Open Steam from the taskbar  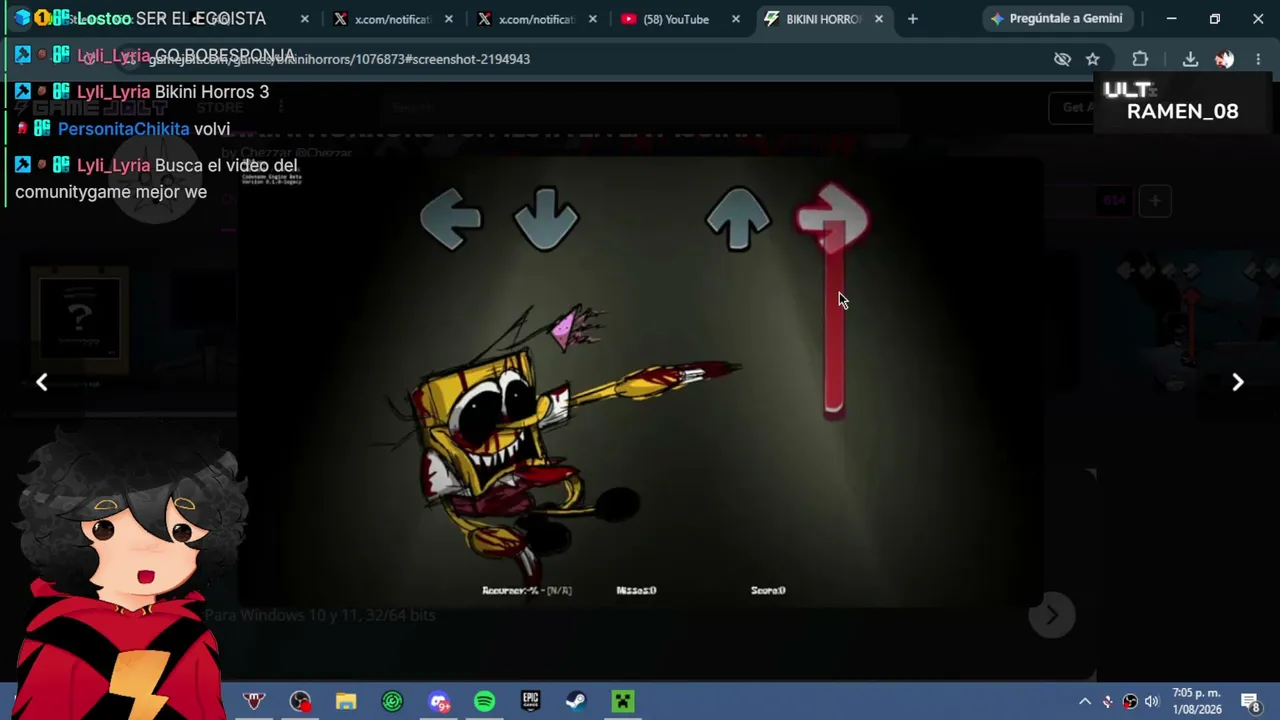click(x=576, y=701)
